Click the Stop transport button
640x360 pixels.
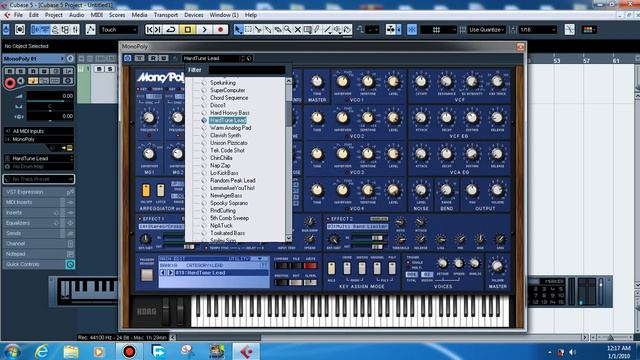(188, 29)
